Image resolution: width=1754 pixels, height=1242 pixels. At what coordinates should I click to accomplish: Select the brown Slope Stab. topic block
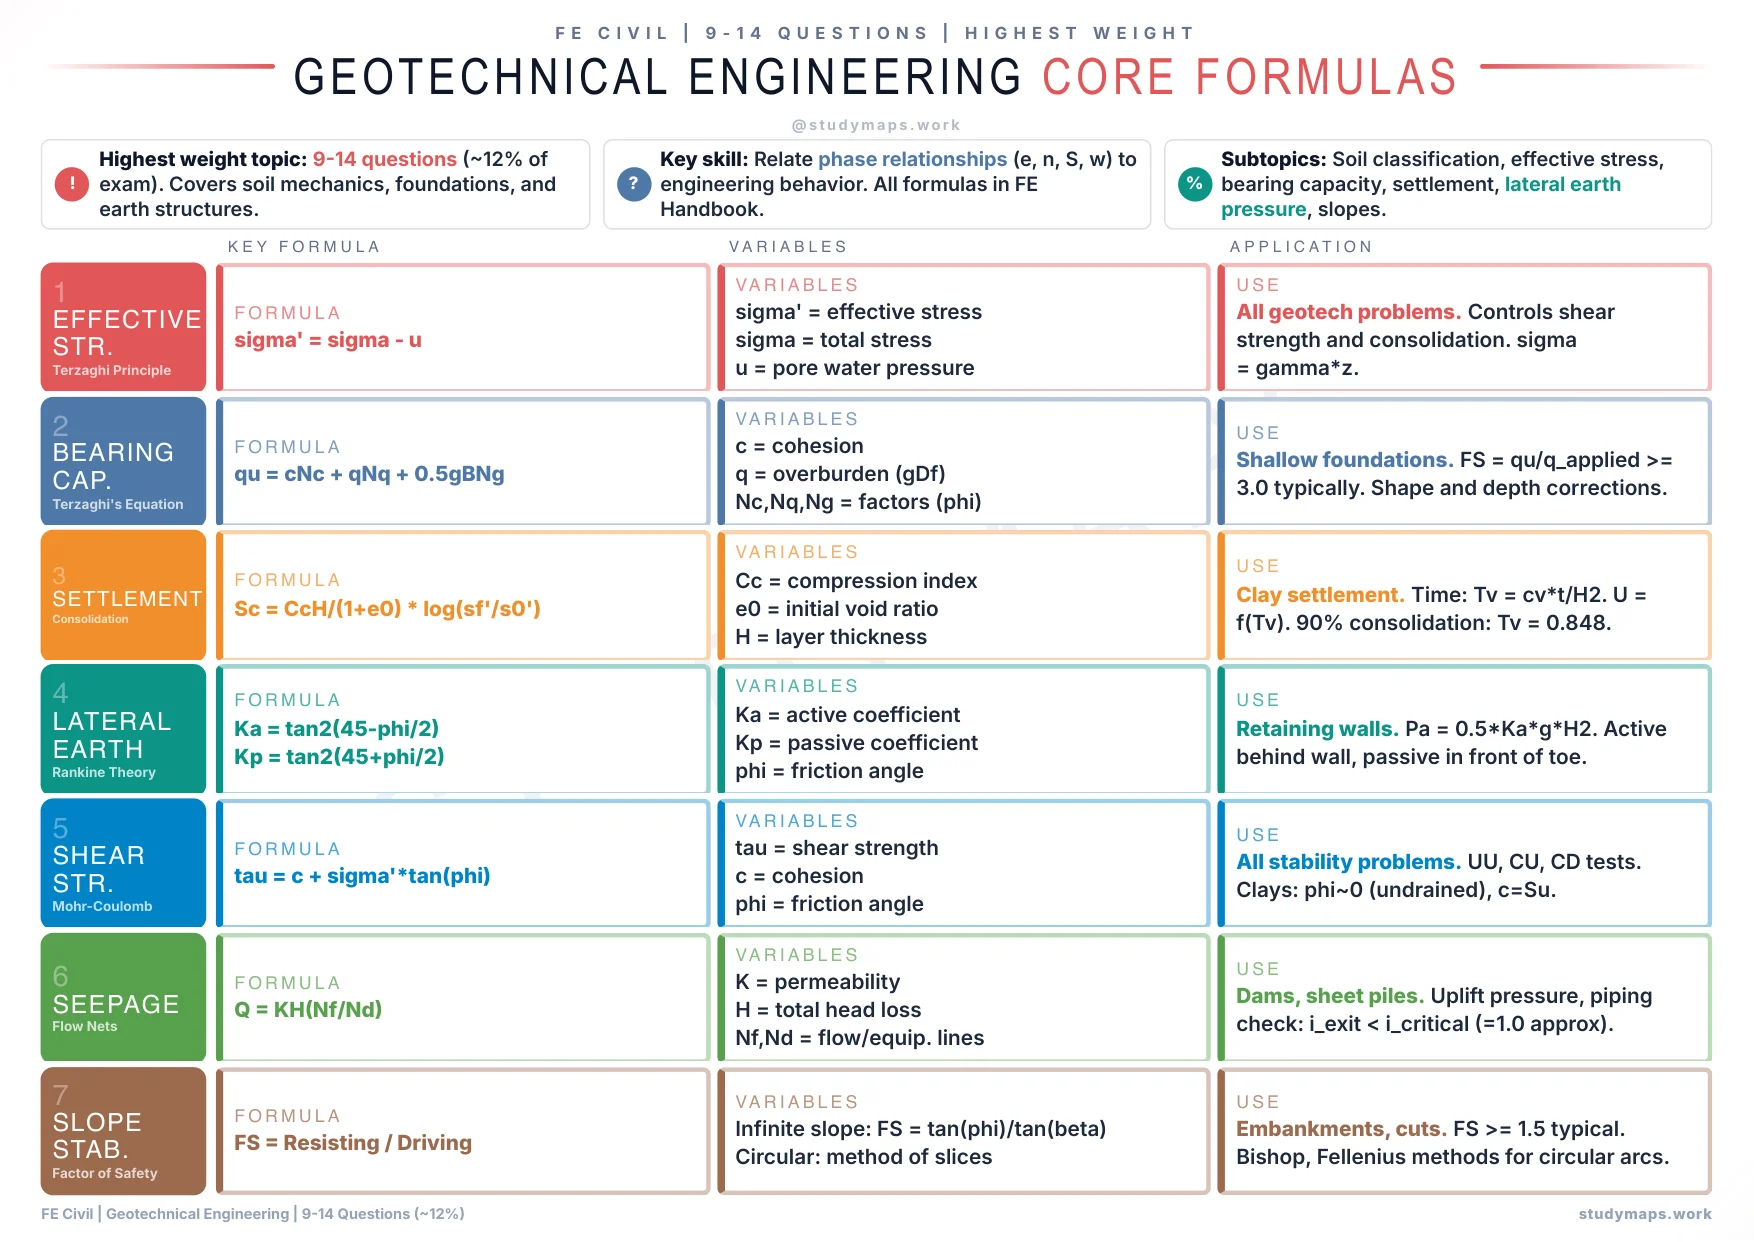[123, 1131]
